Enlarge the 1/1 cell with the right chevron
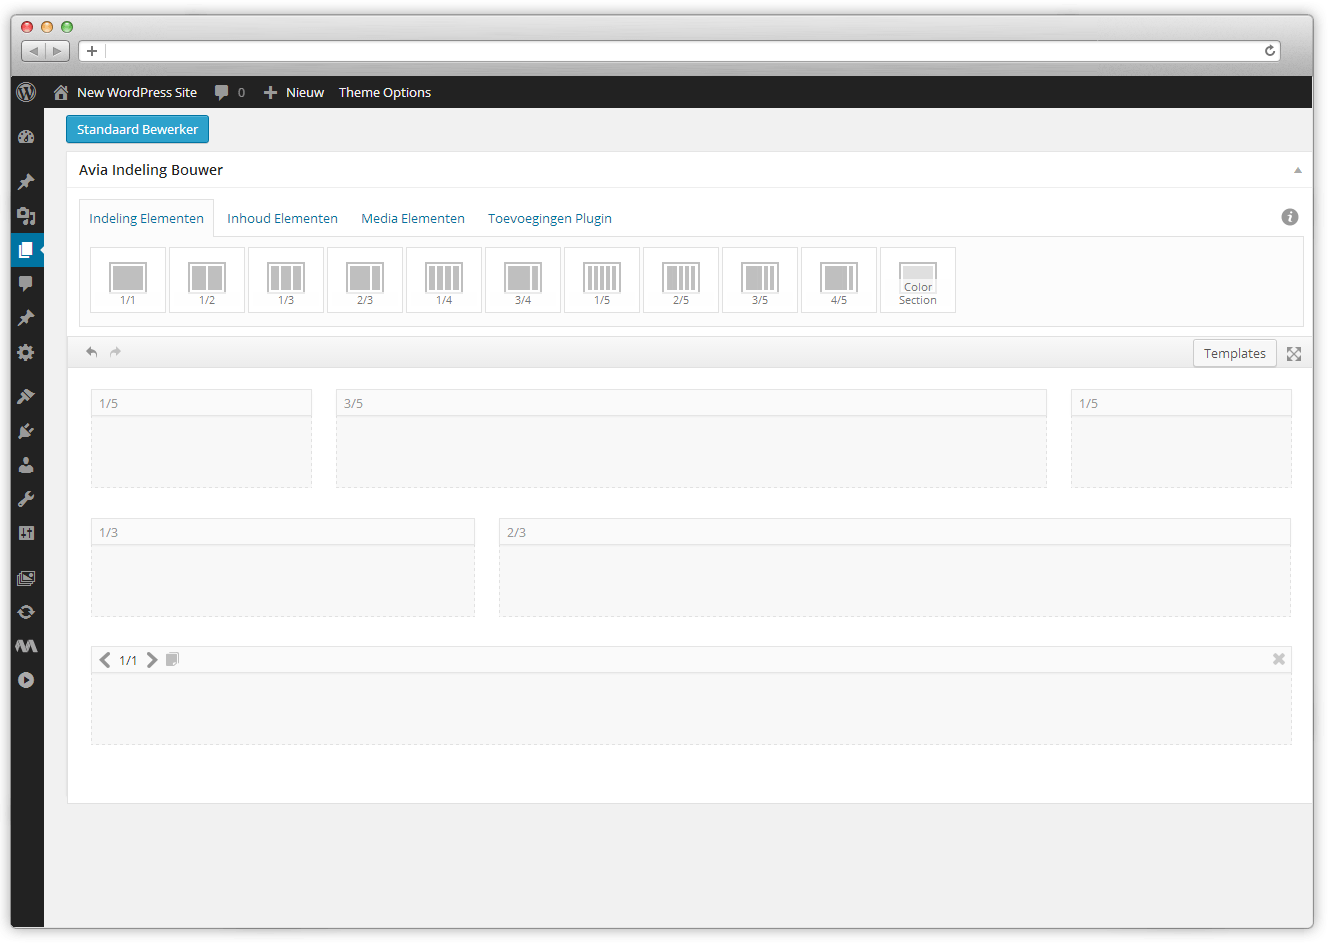Screen dimensions: 1328x943 click(x=151, y=659)
